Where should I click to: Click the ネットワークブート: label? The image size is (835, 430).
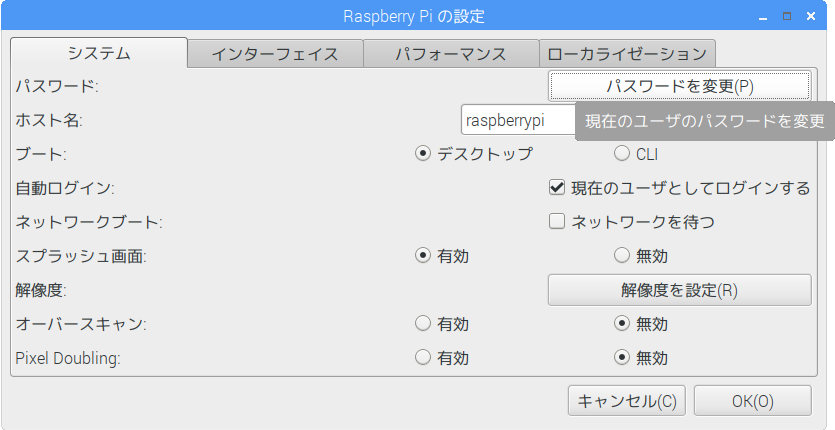[89, 222]
